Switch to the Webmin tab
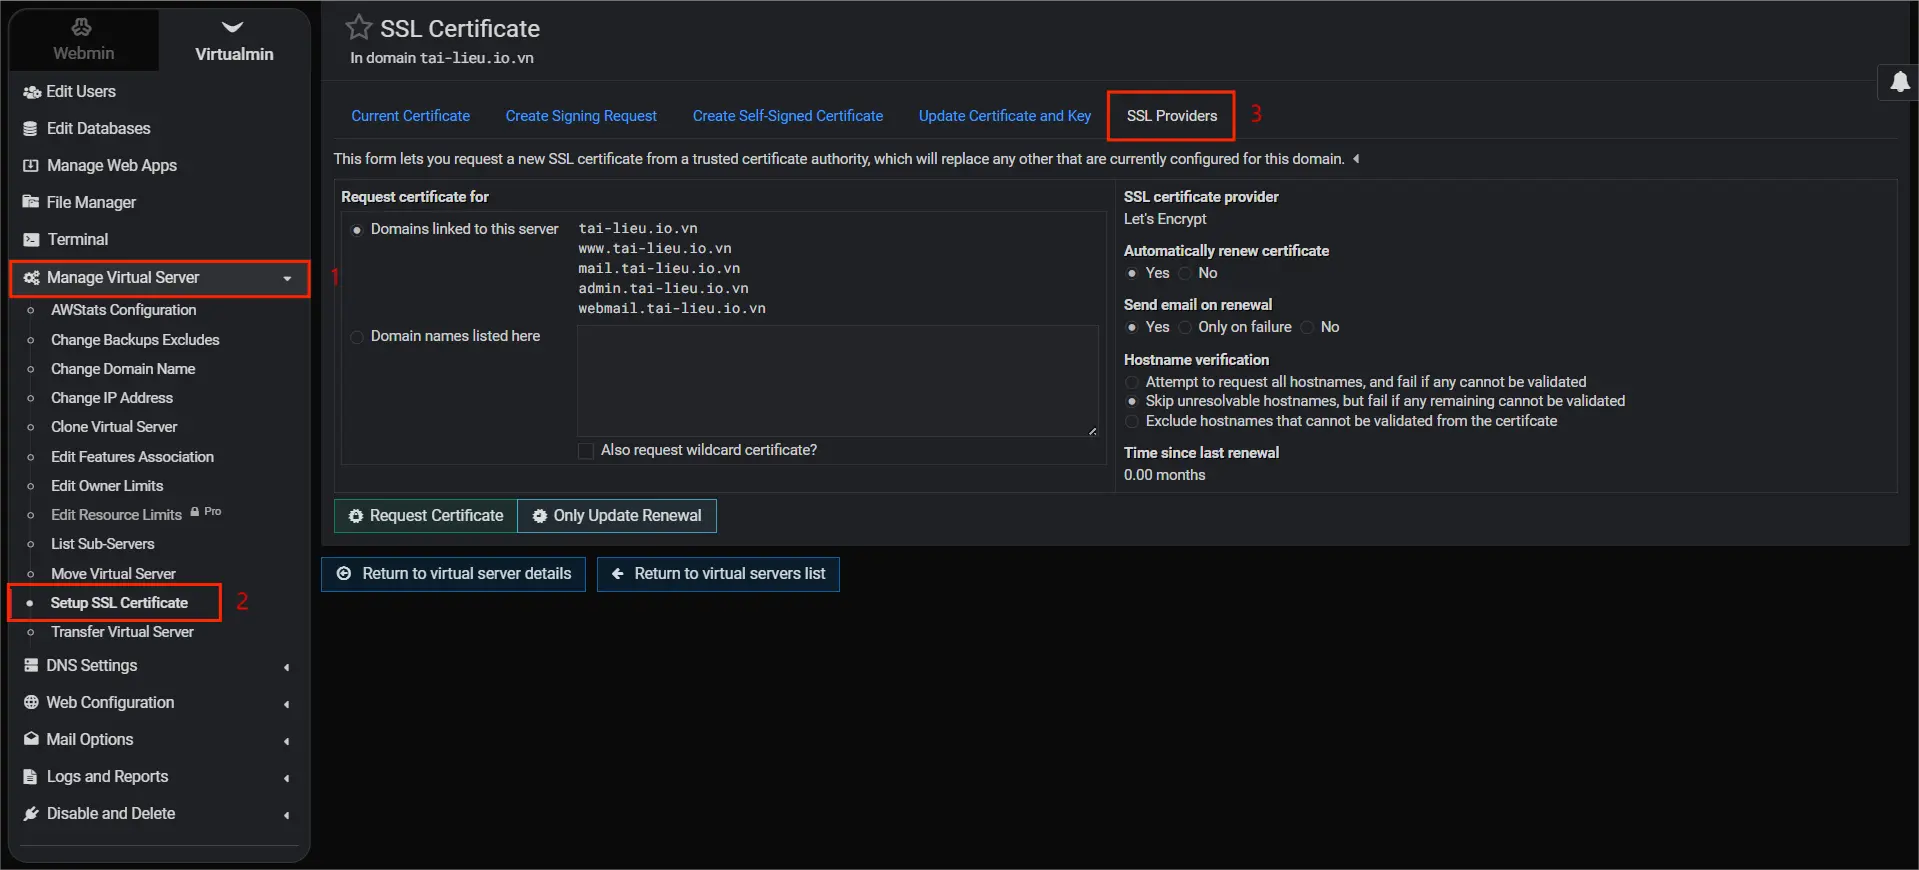This screenshot has height=870, width=1919. [83, 40]
